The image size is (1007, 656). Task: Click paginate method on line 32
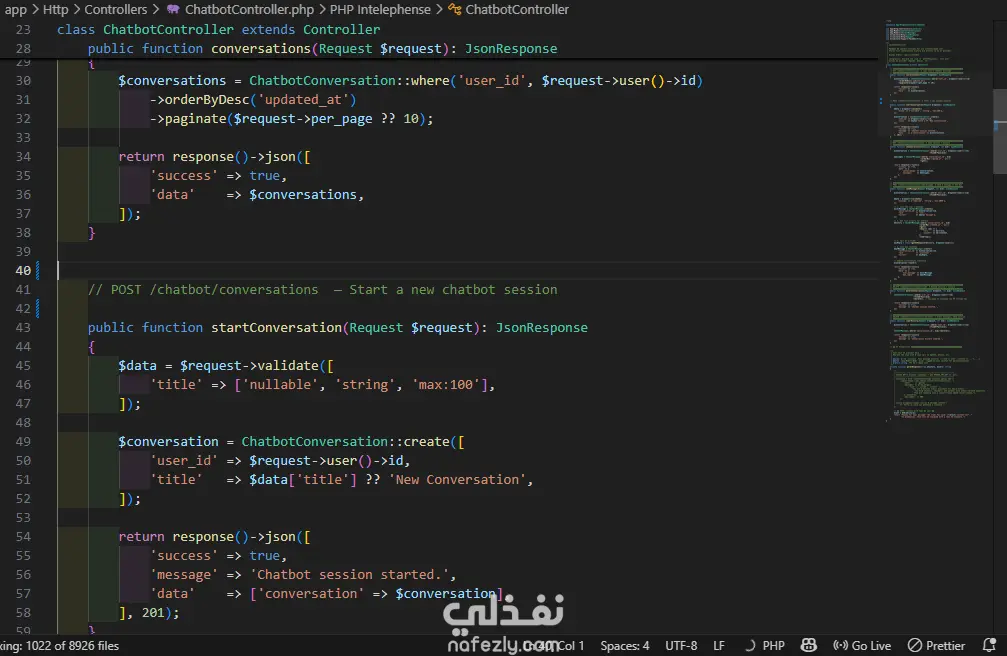[195, 119]
